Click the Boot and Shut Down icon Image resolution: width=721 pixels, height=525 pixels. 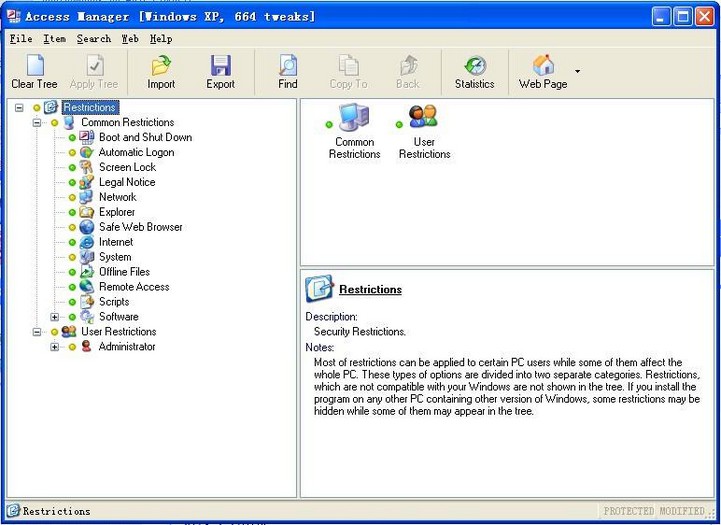[x=86, y=137]
